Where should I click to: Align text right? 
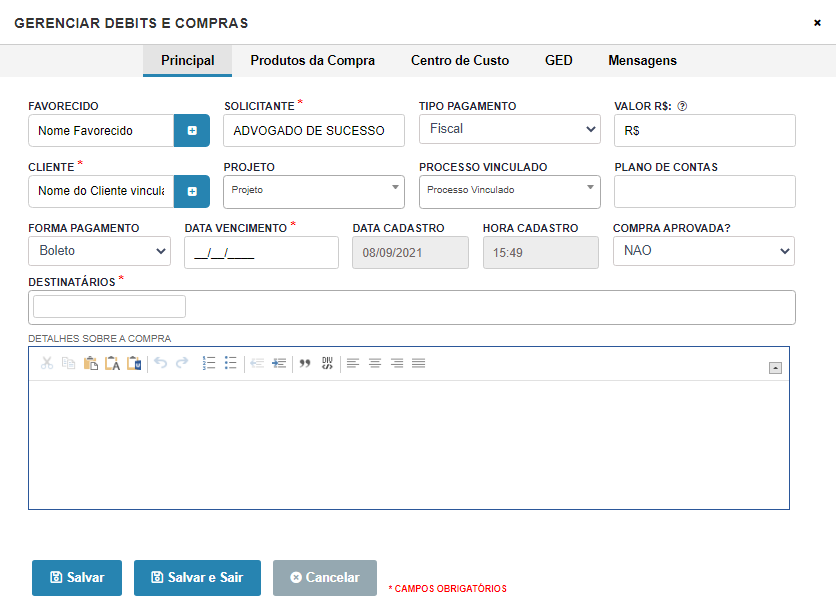[397, 363]
